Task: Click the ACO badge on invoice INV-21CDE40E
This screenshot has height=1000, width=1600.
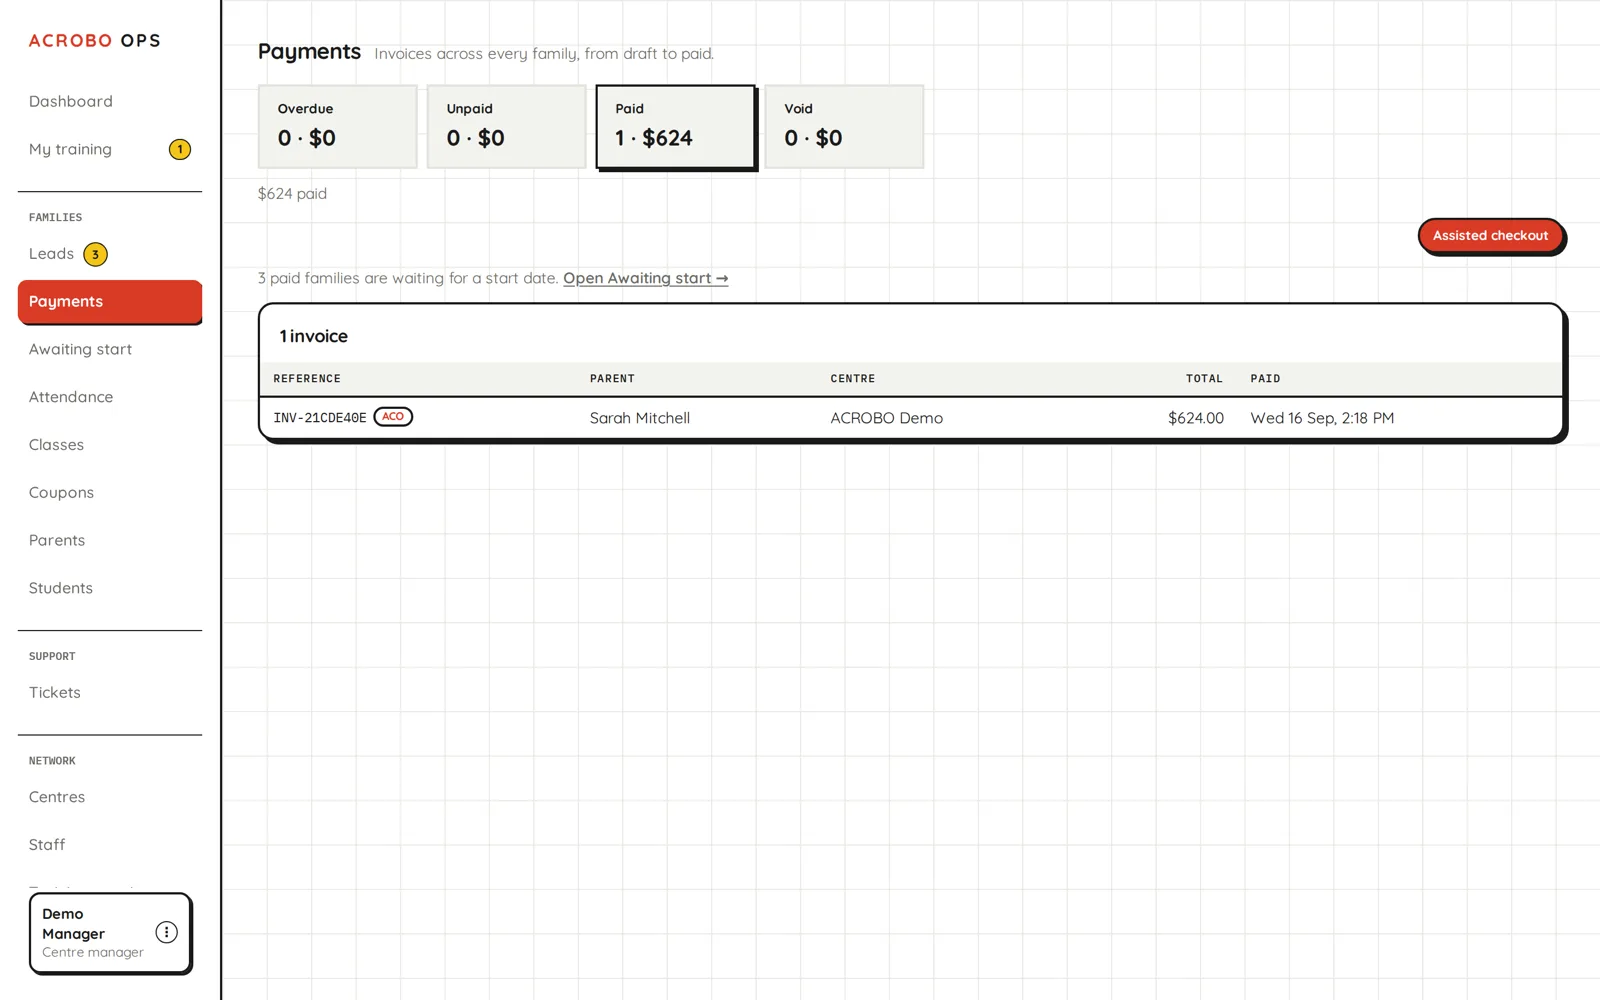Action: 393,417
